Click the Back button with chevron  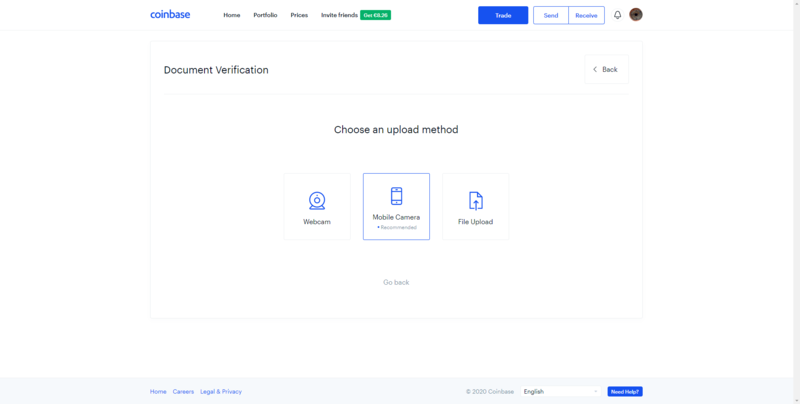pyautogui.click(x=607, y=69)
